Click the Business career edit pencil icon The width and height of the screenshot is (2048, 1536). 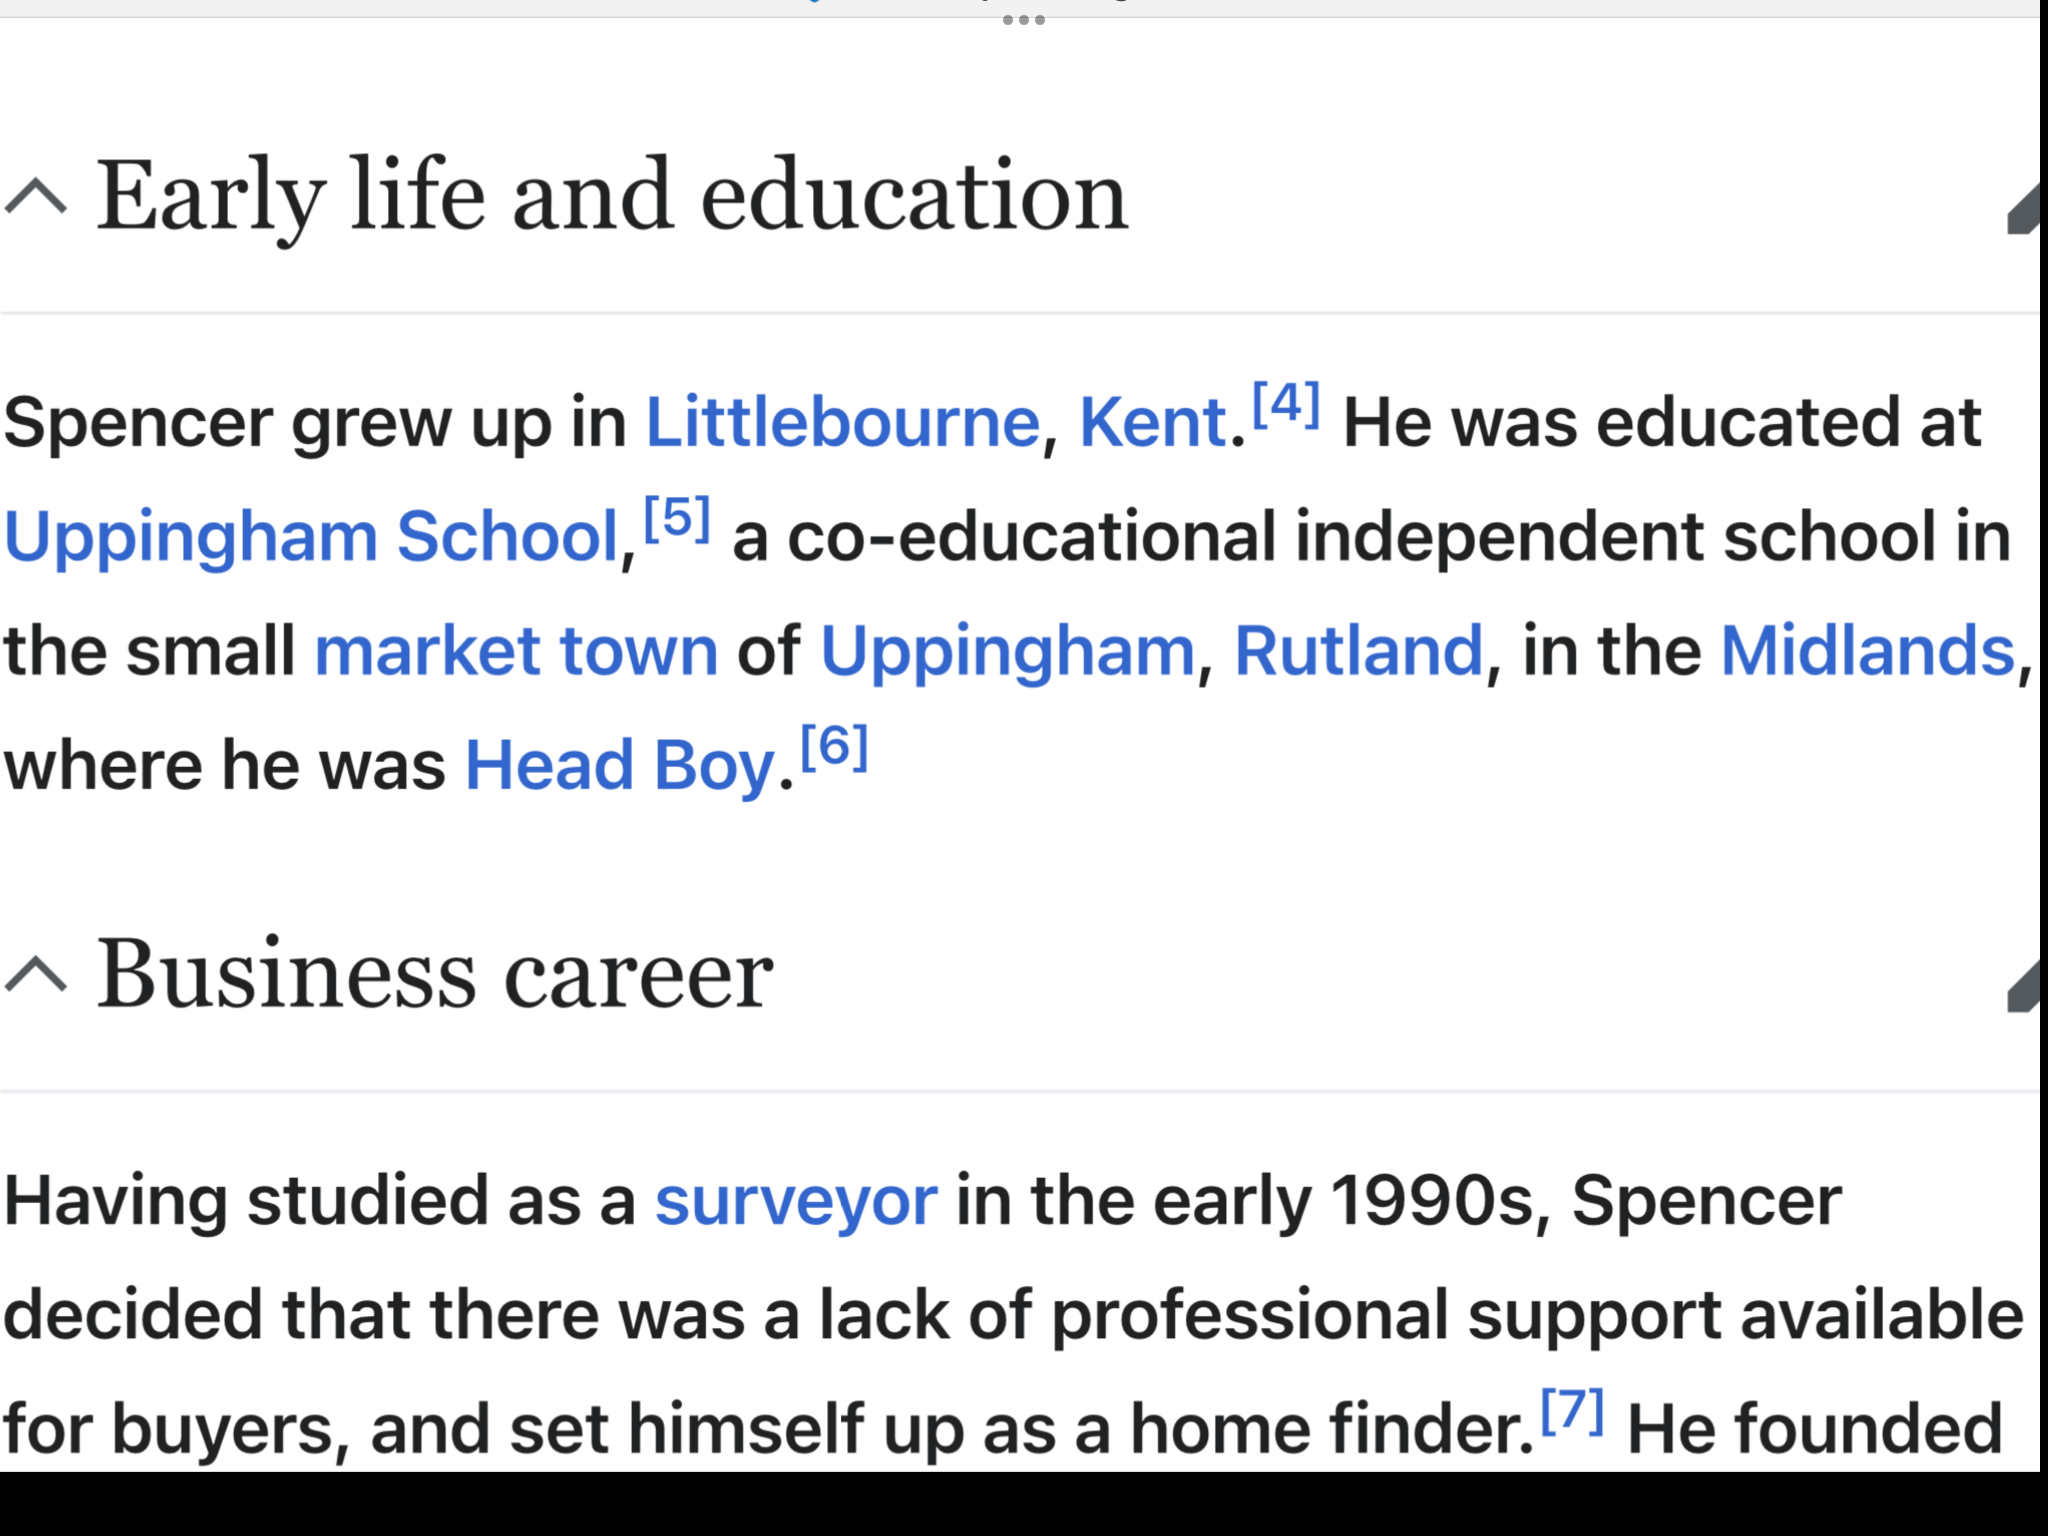coord(2022,987)
